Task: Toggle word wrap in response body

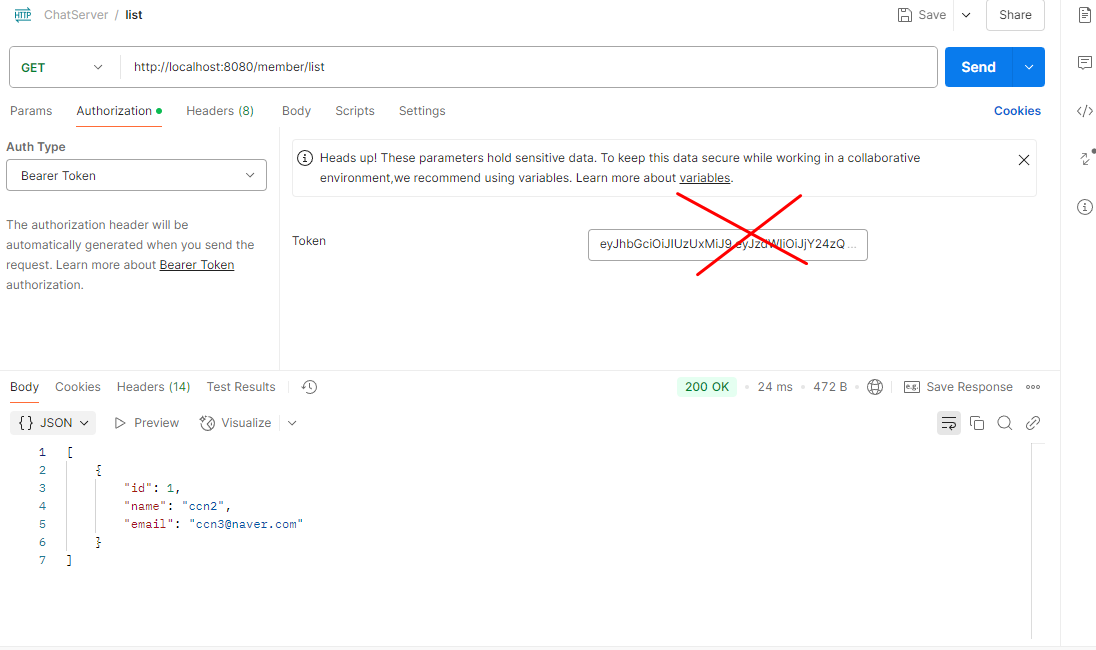Action: click(949, 423)
